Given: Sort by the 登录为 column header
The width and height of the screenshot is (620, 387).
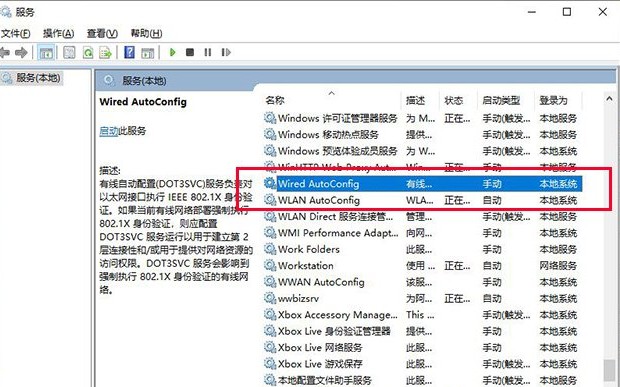Looking at the screenshot, I should pos(553,100).
